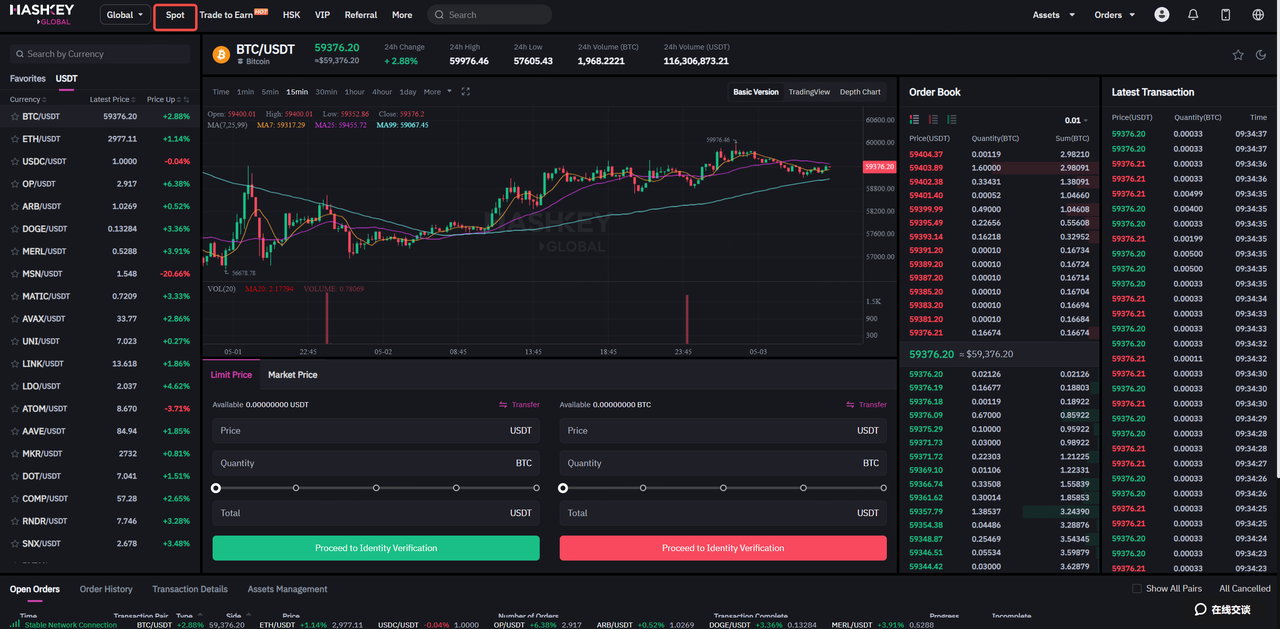Open the globe language selector

(x=1257, y=15)
